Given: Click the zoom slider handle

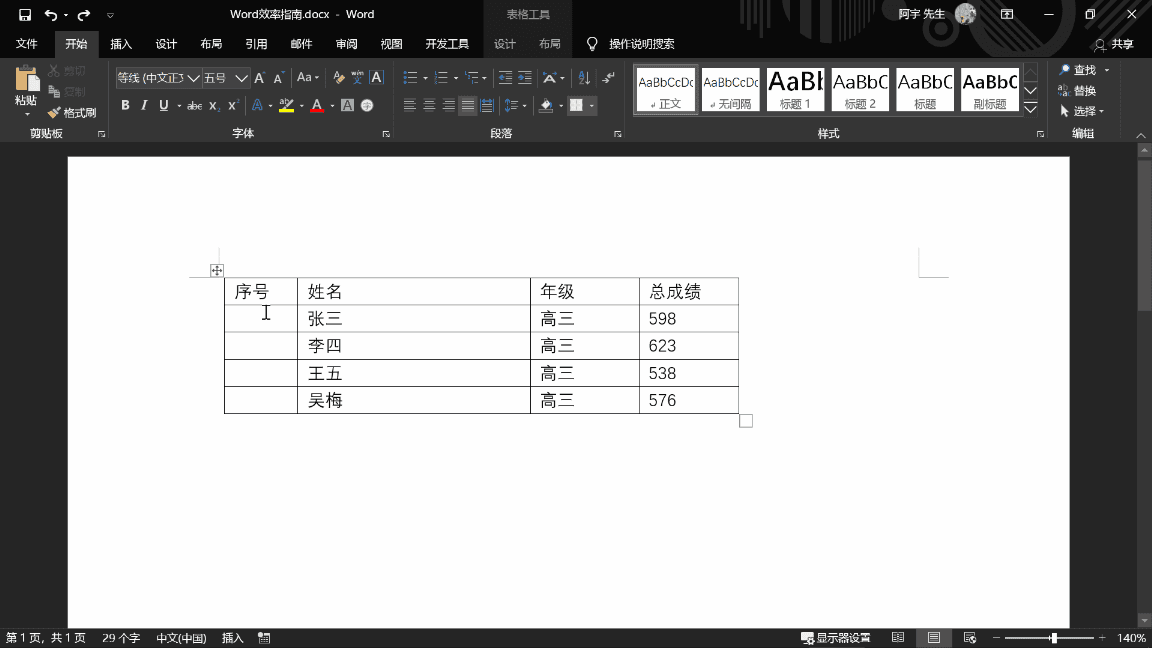Looking at the screenshot, I should click(1054, 638).
